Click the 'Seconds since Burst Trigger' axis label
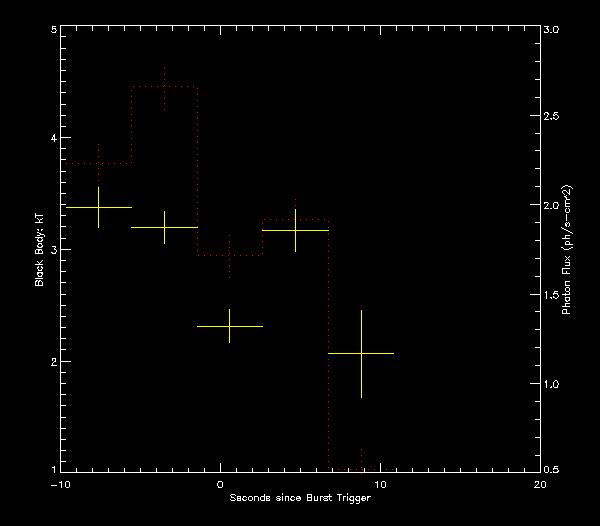 click(x=300, y=498)
